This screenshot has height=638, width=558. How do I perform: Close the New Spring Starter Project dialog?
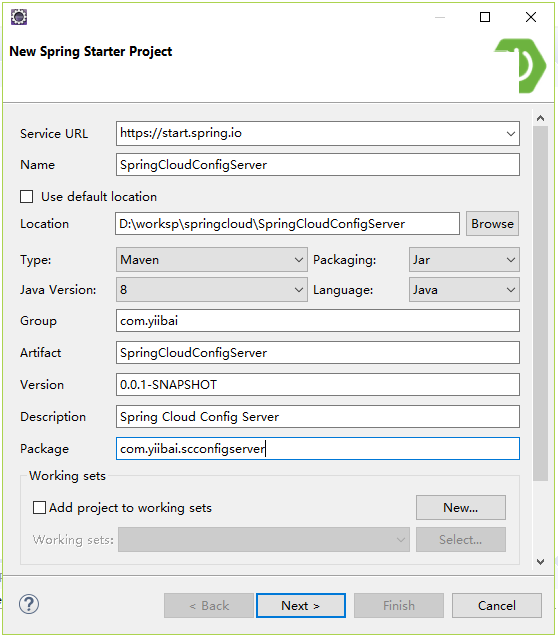tap(531, 17)
